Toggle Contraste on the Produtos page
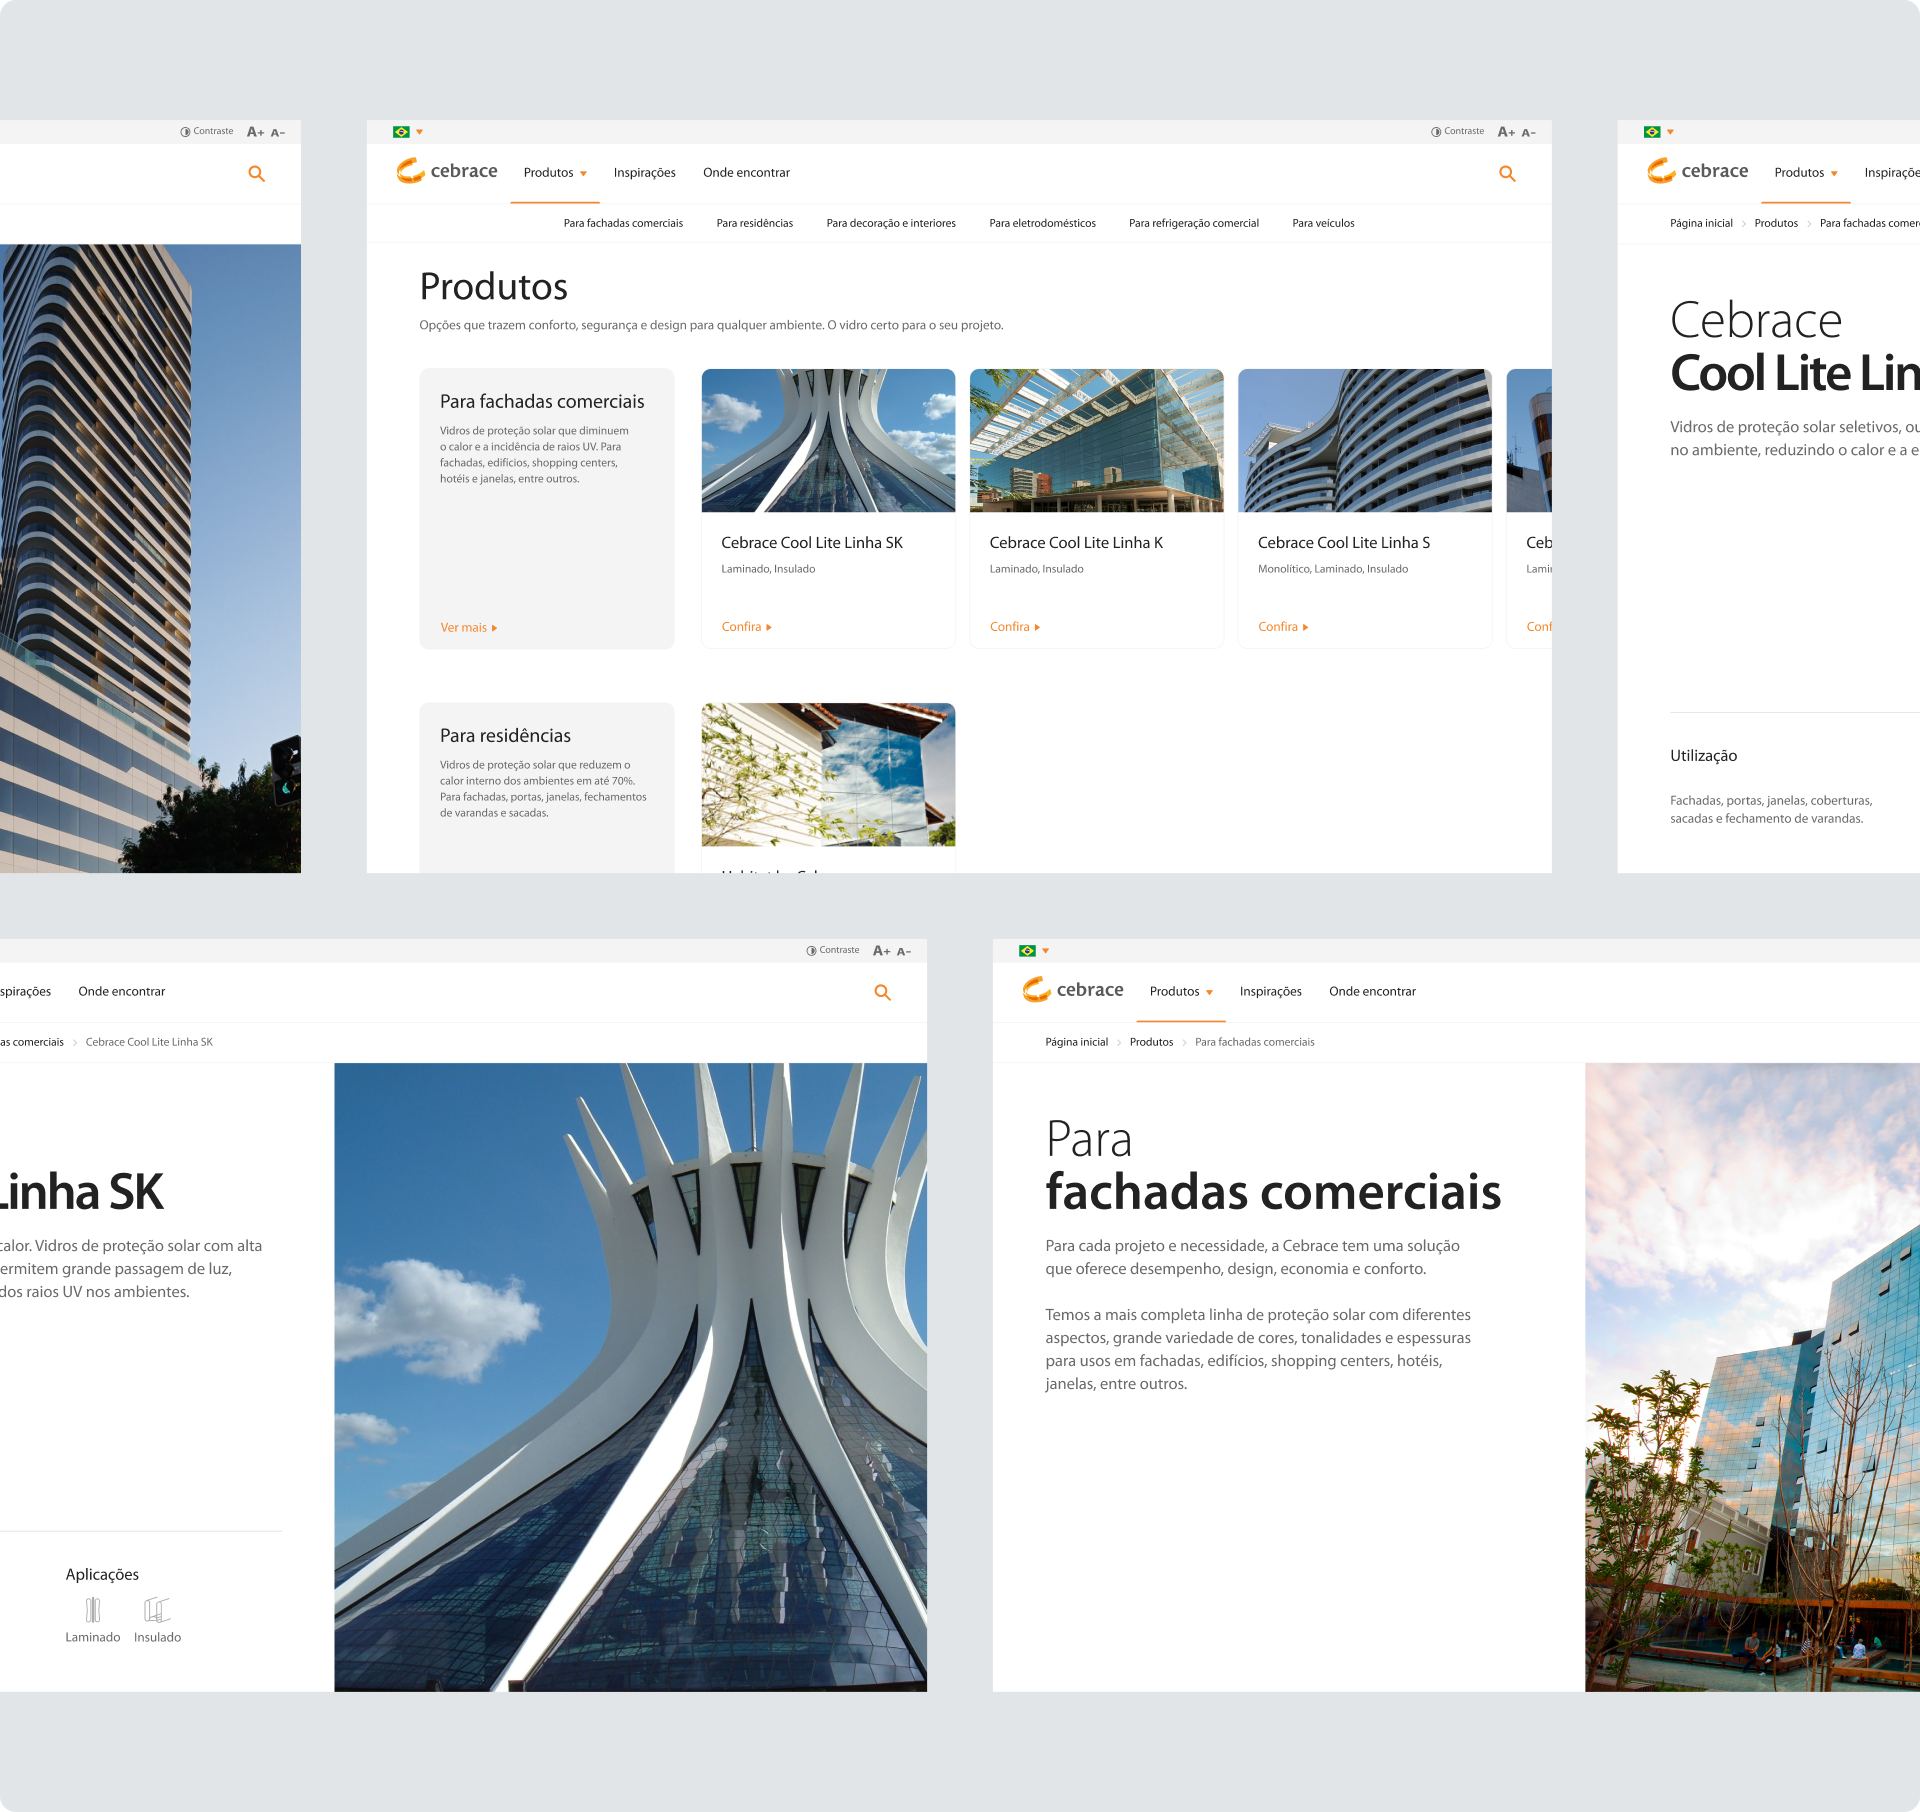This screenshot has height=1812, width=1920. [1457, 132]
